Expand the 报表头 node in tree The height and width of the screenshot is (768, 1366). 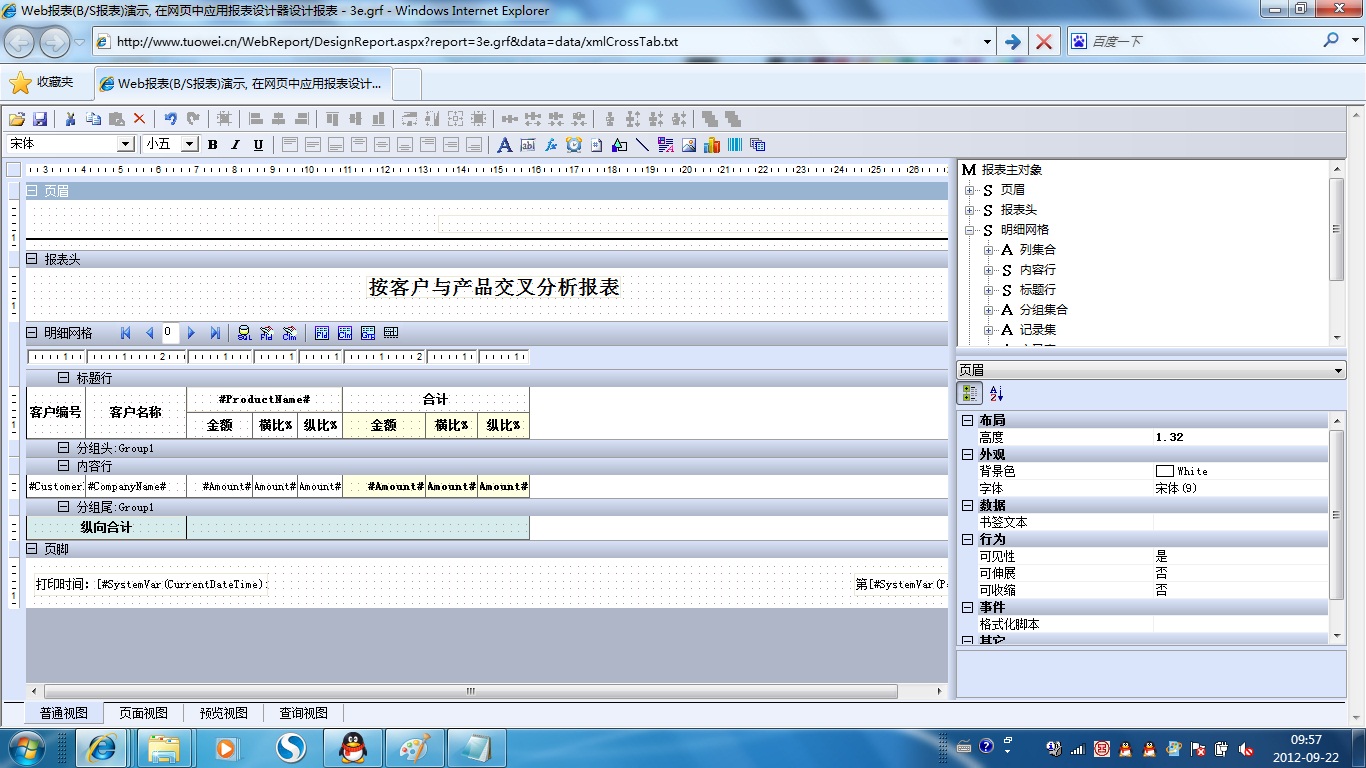click(x=969, y=210)
